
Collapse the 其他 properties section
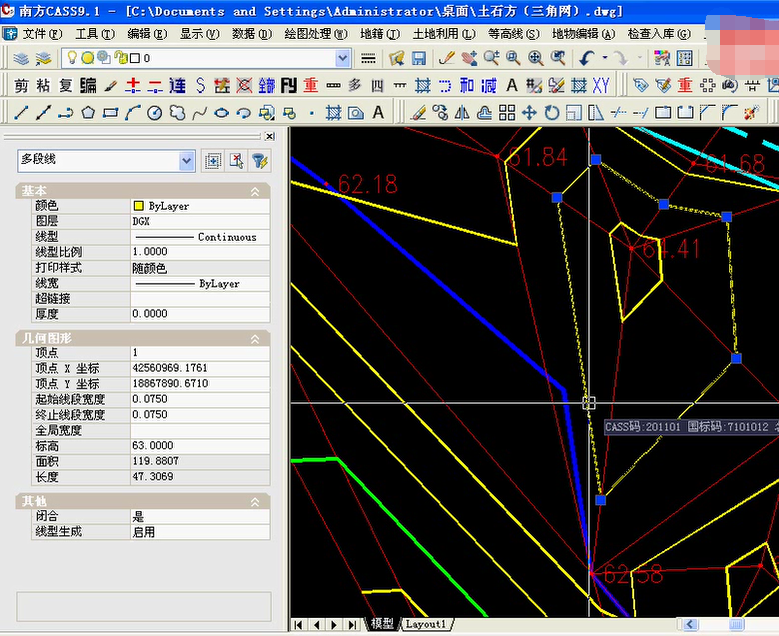(x=255, y=502)
